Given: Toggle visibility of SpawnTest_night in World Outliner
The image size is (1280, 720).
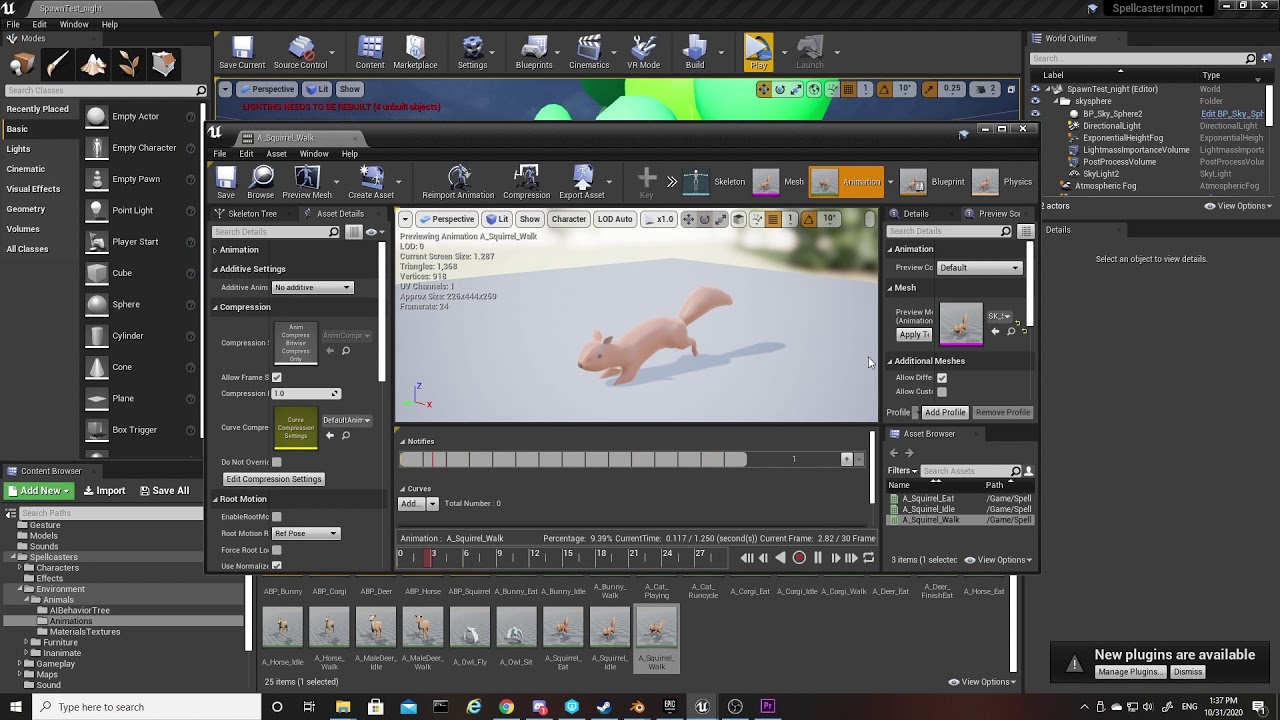Looking at the screenshot, I should pos(1036,89).
